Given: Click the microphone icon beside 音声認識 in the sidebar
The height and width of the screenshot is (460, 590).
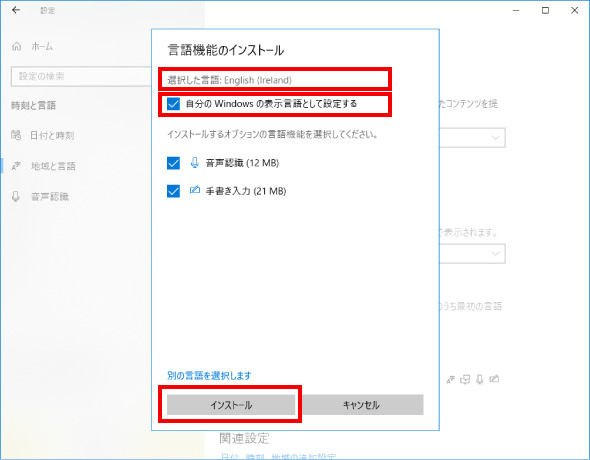Looking at the screenshot, I should [16, 196].
